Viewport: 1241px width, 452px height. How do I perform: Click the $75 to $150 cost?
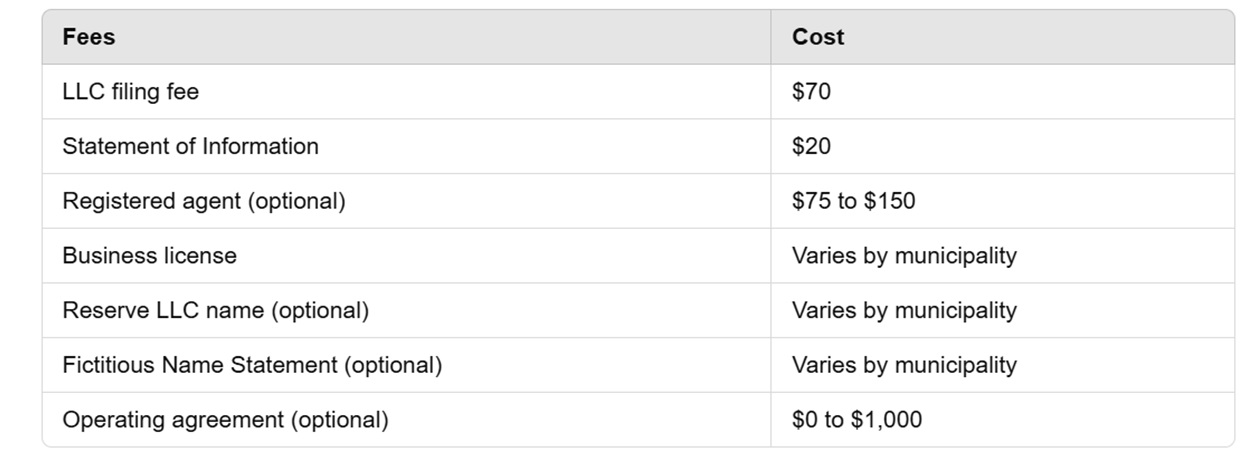click(853, 201)
